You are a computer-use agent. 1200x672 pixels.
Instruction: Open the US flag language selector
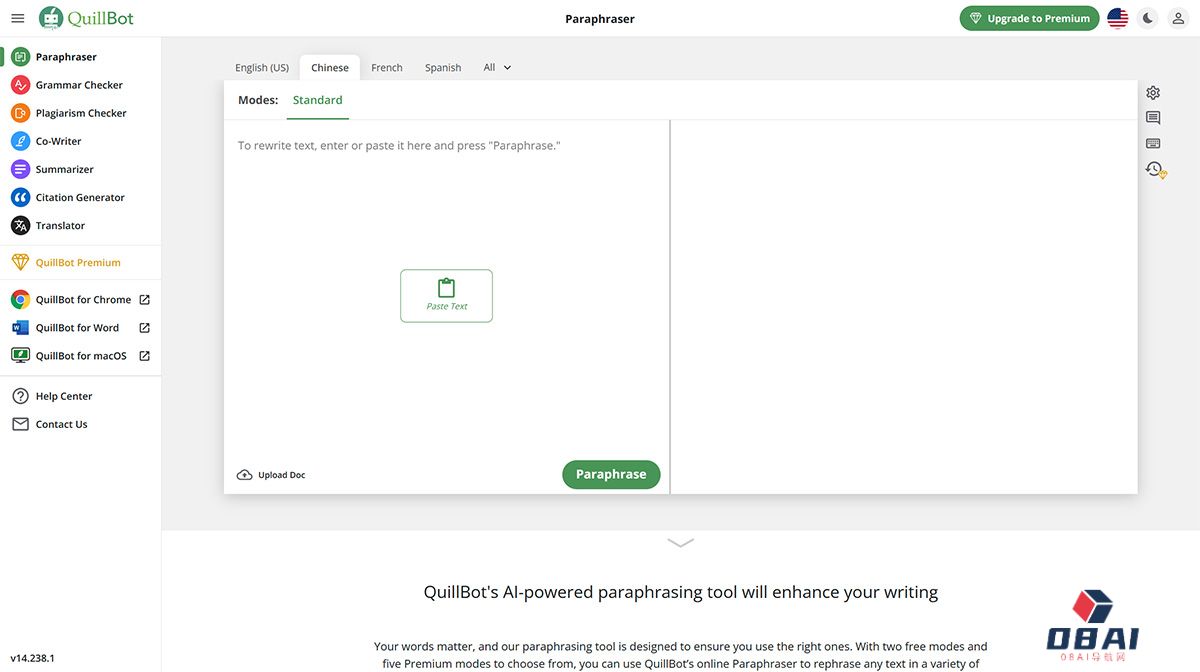point(1118,18)
